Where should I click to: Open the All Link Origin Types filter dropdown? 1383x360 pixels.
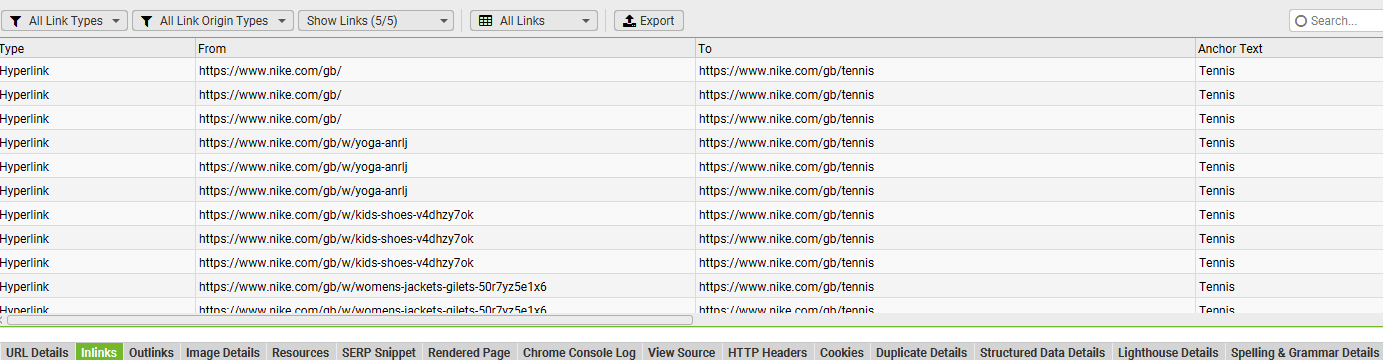(x=213, y=20)
